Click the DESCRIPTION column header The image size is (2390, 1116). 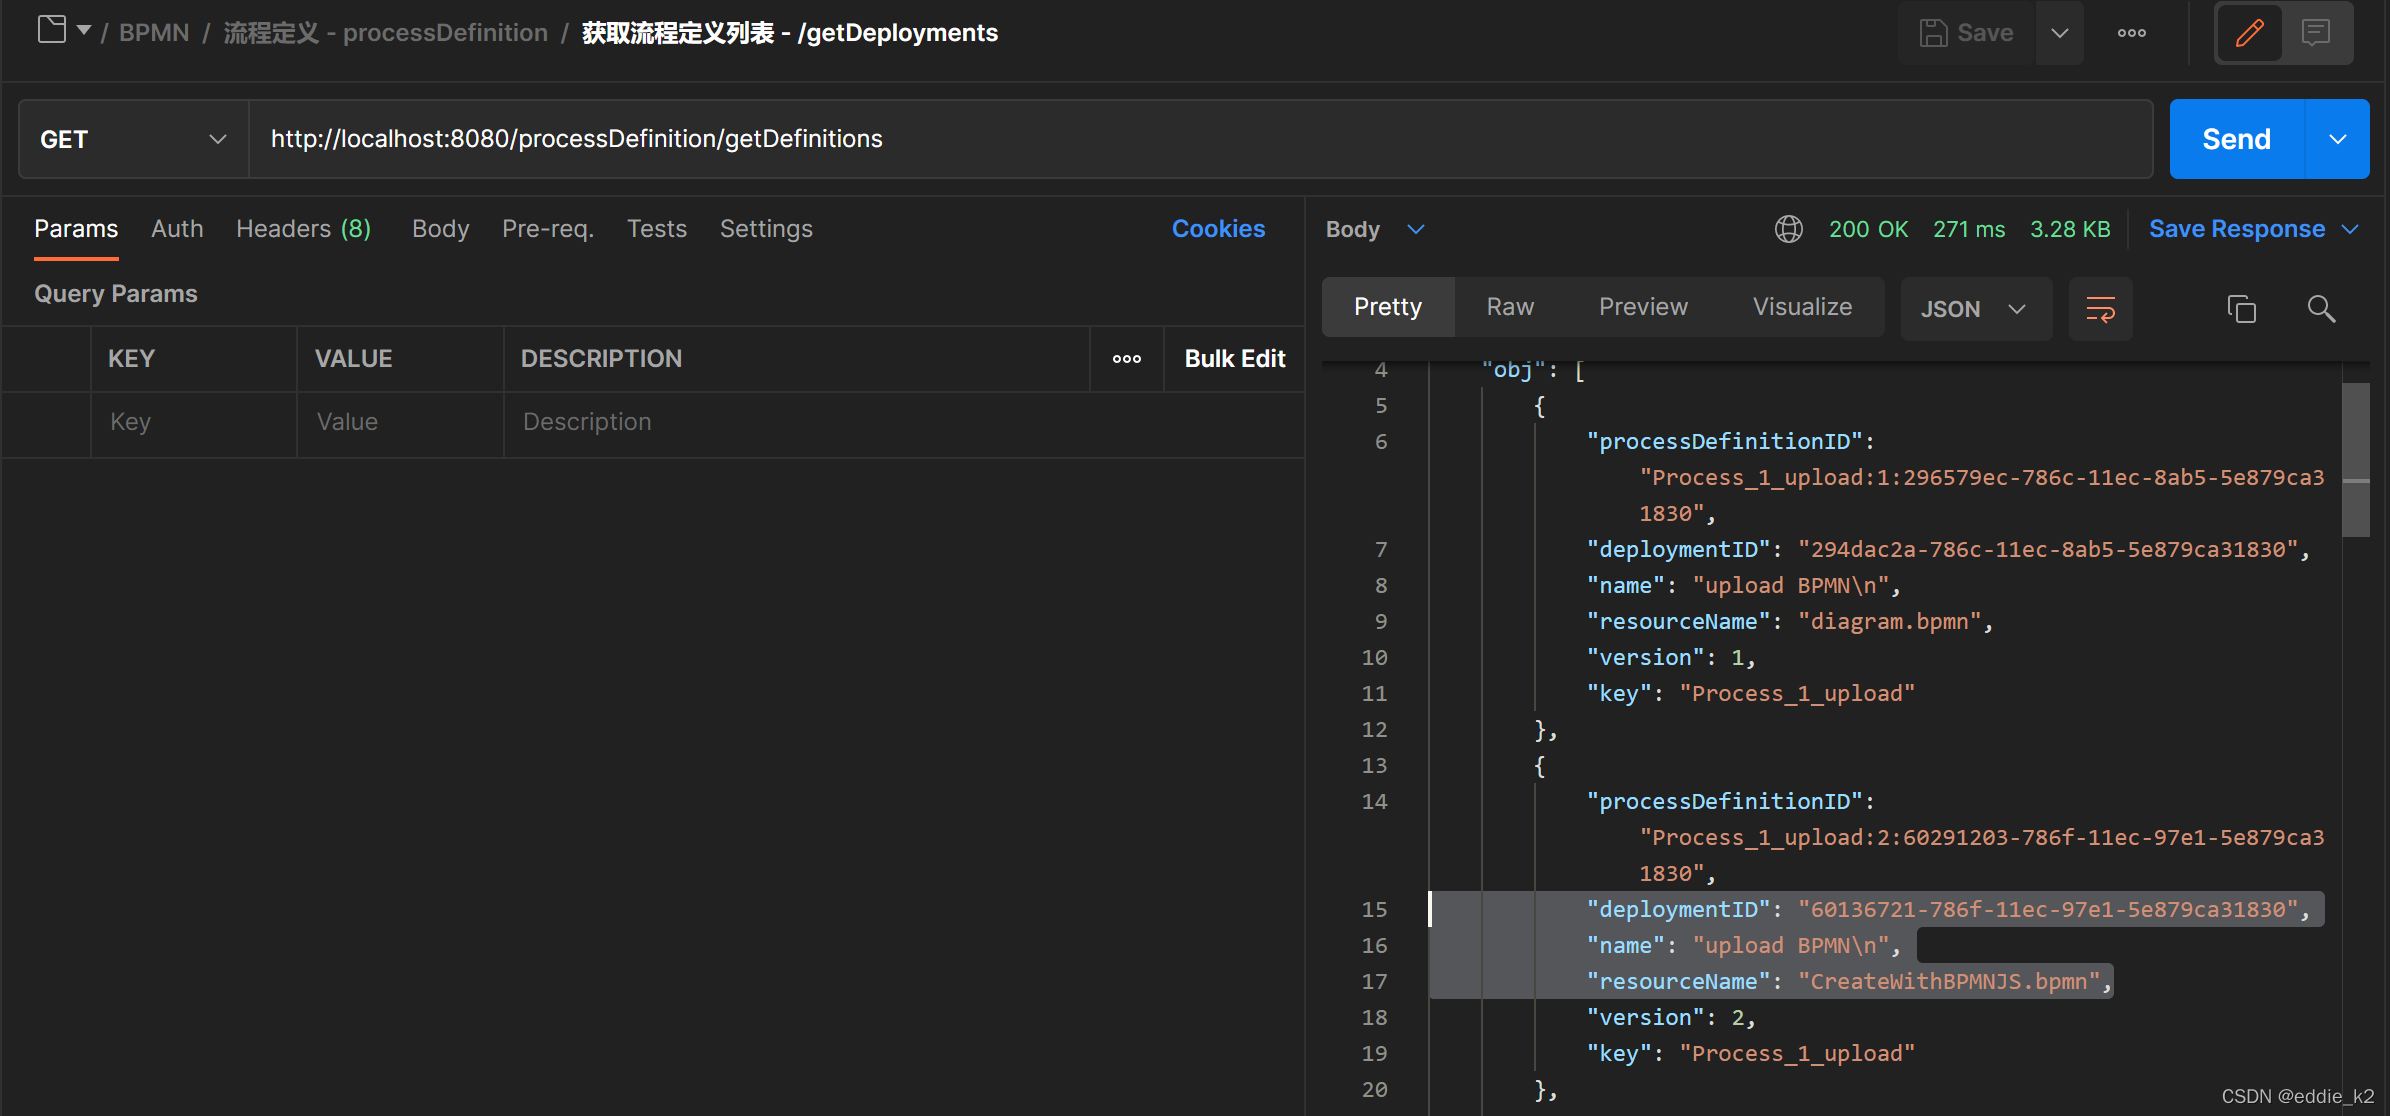click(601, 359)
